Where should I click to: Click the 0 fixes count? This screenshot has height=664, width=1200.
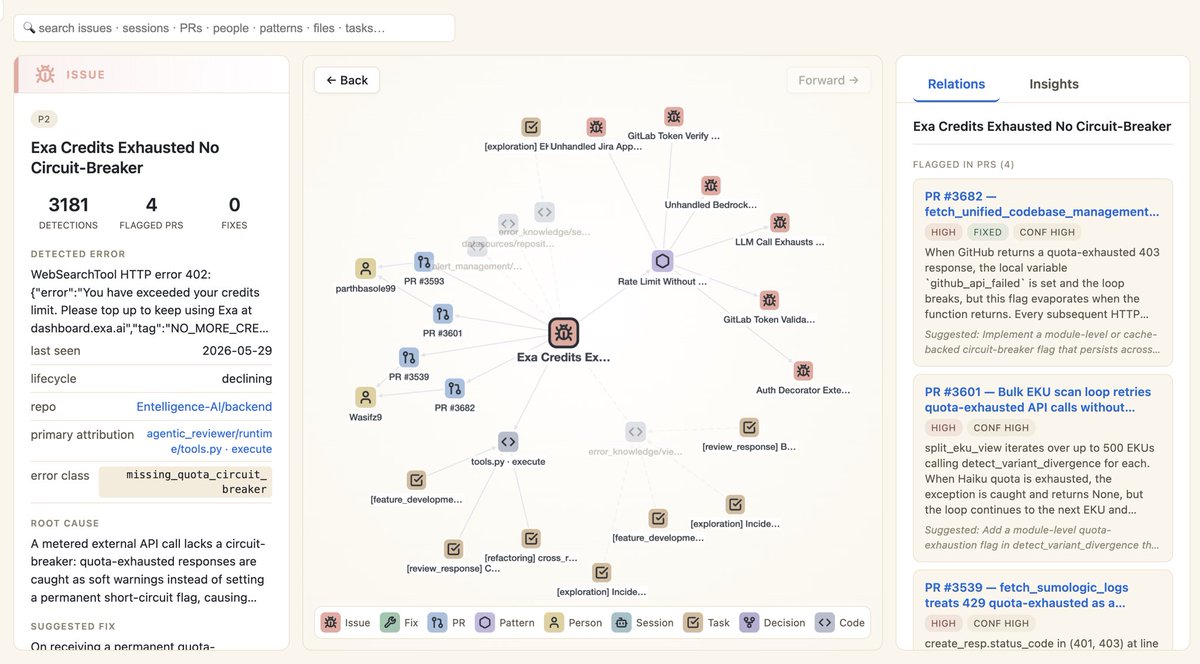pos(234,205)
